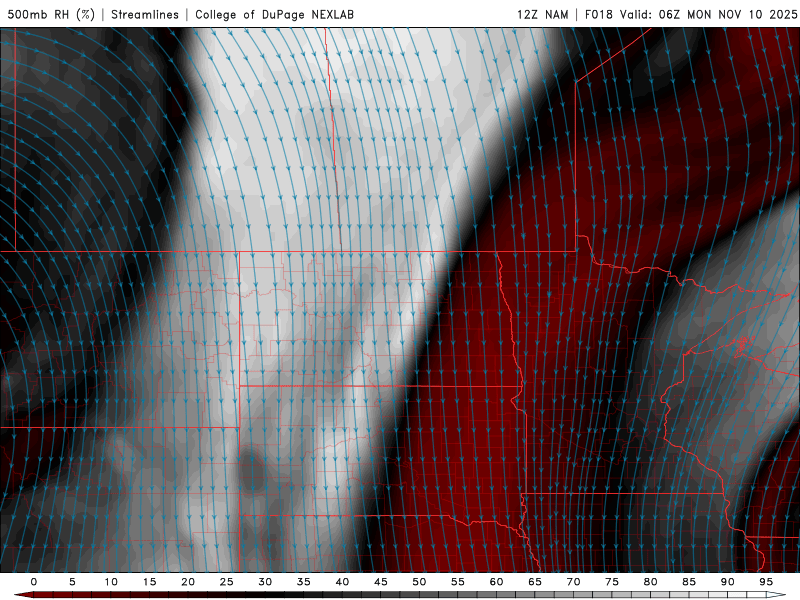Image resolution: width=800 pixels, height=600 pixels.
Task: Click the "F018" forecast hour text
Action: (x=598, y=14)
